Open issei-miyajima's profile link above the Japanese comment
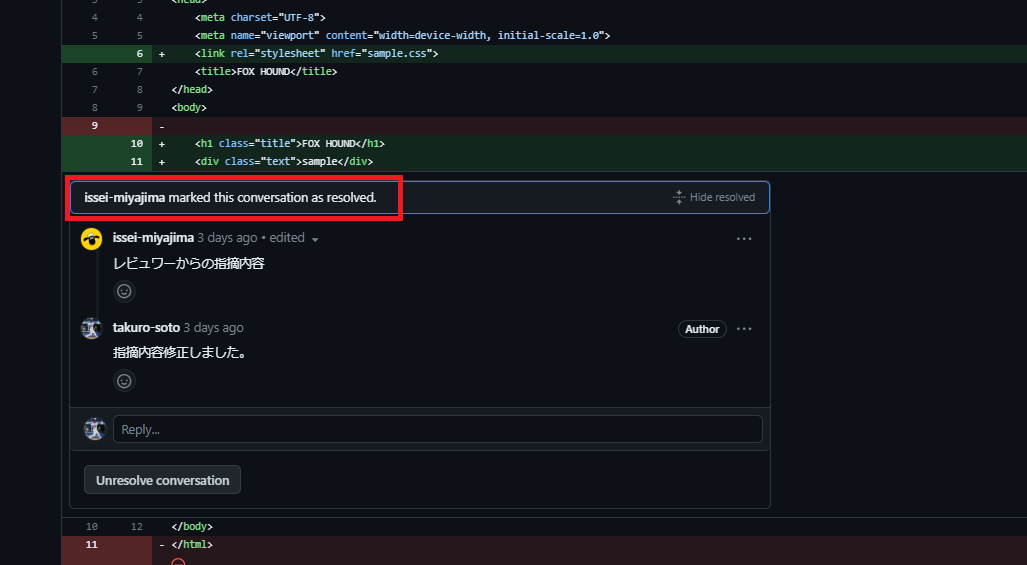 pyautogui.click(x=153, y=238)
